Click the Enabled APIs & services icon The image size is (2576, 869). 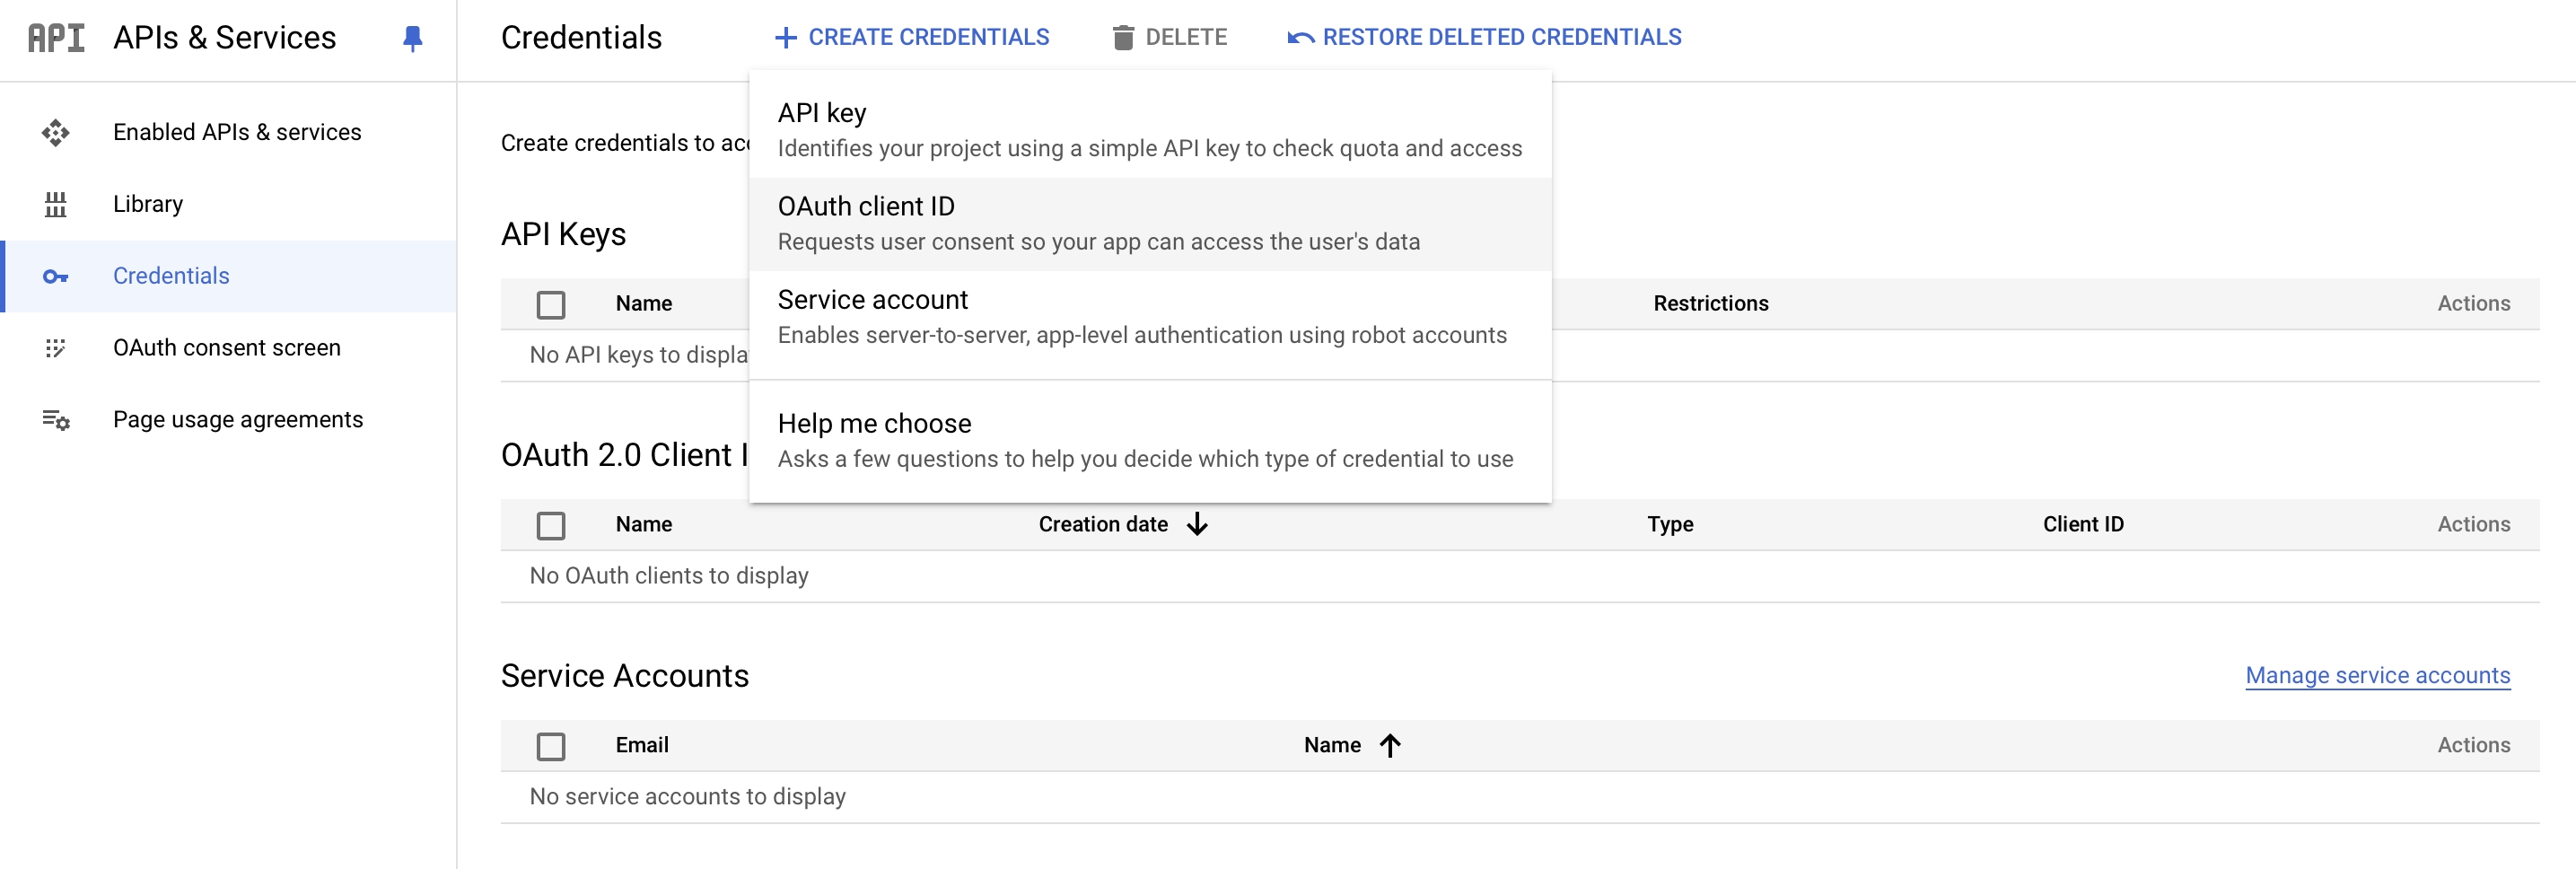56,132
